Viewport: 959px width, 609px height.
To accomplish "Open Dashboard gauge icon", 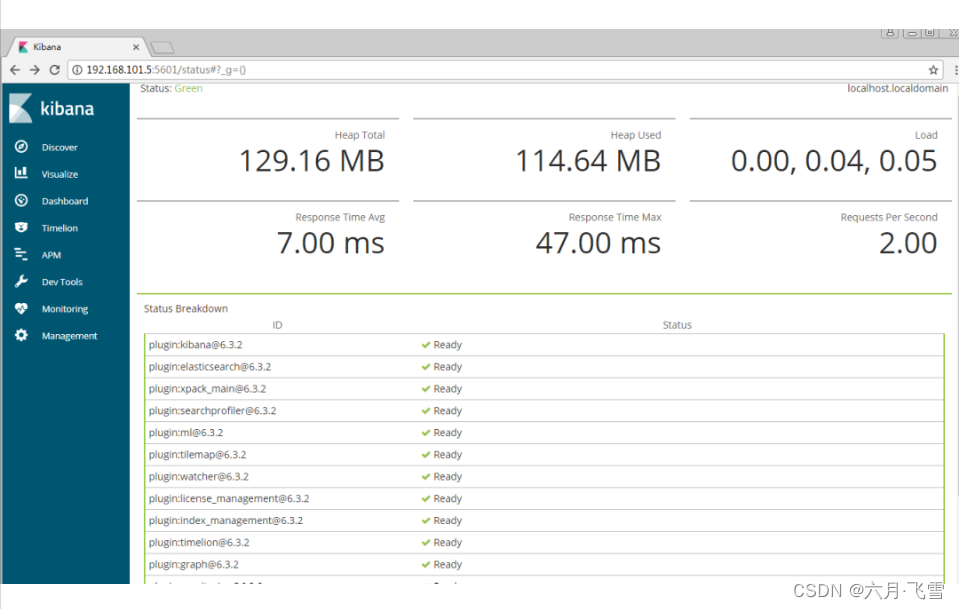I will pyautogui.click(x=21, y=201).
